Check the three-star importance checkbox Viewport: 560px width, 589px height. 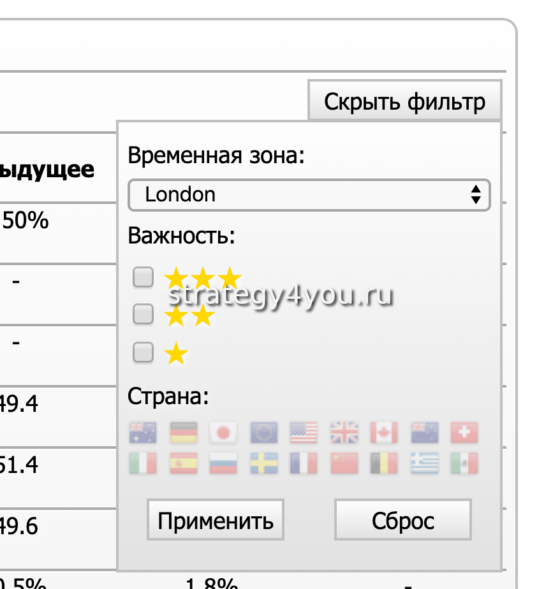point(143,277)
